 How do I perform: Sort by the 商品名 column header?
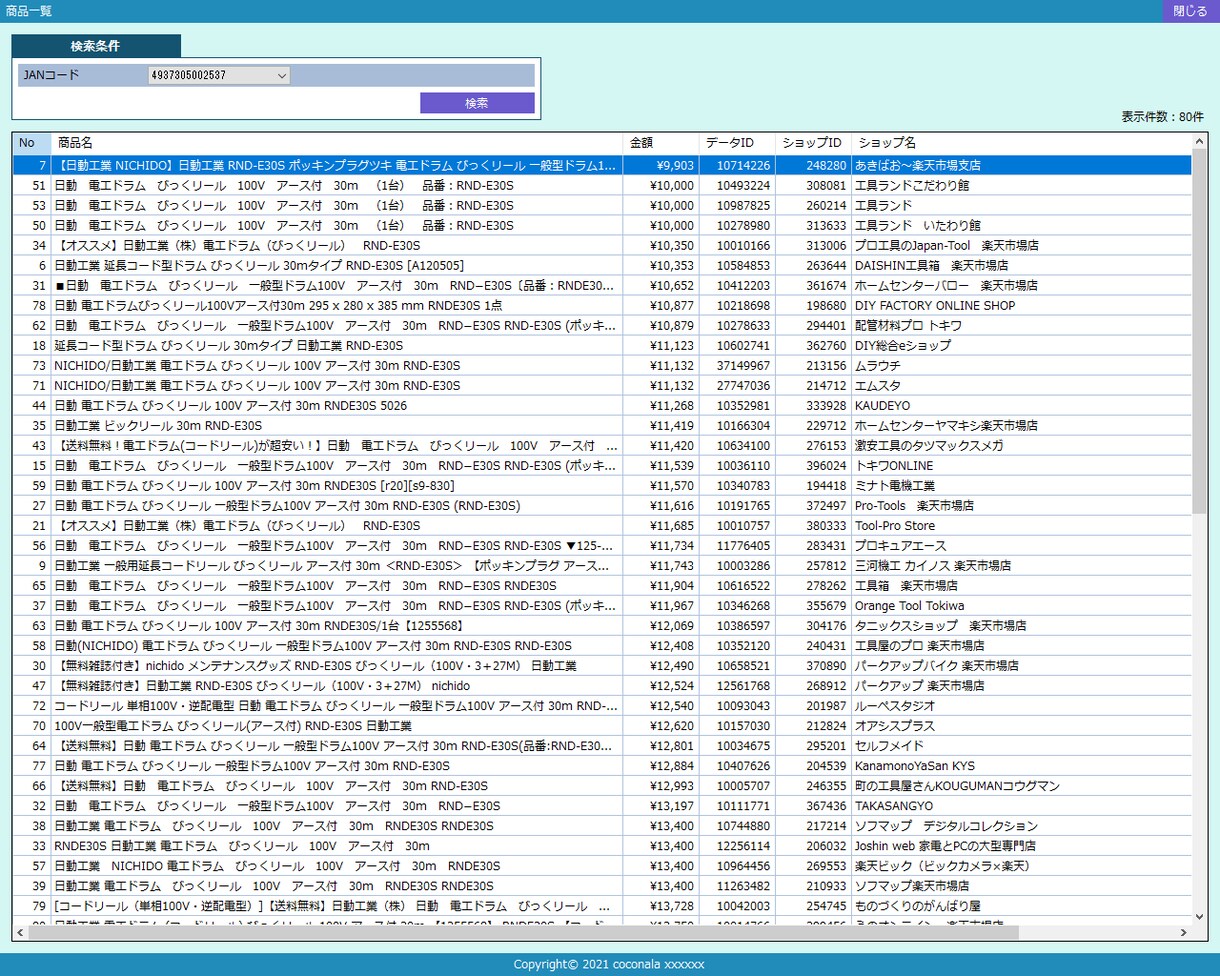tap(337, 143)
